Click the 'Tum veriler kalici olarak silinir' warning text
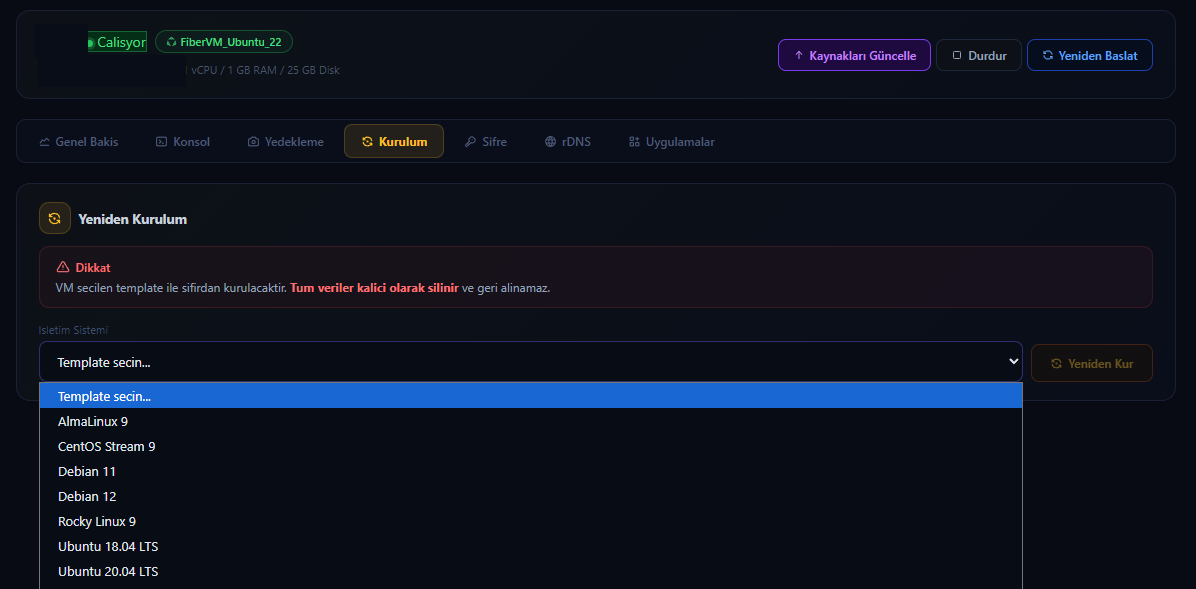Image resolution: width=1196 pixels, height=589 pixels. click(x=375, y=288)
